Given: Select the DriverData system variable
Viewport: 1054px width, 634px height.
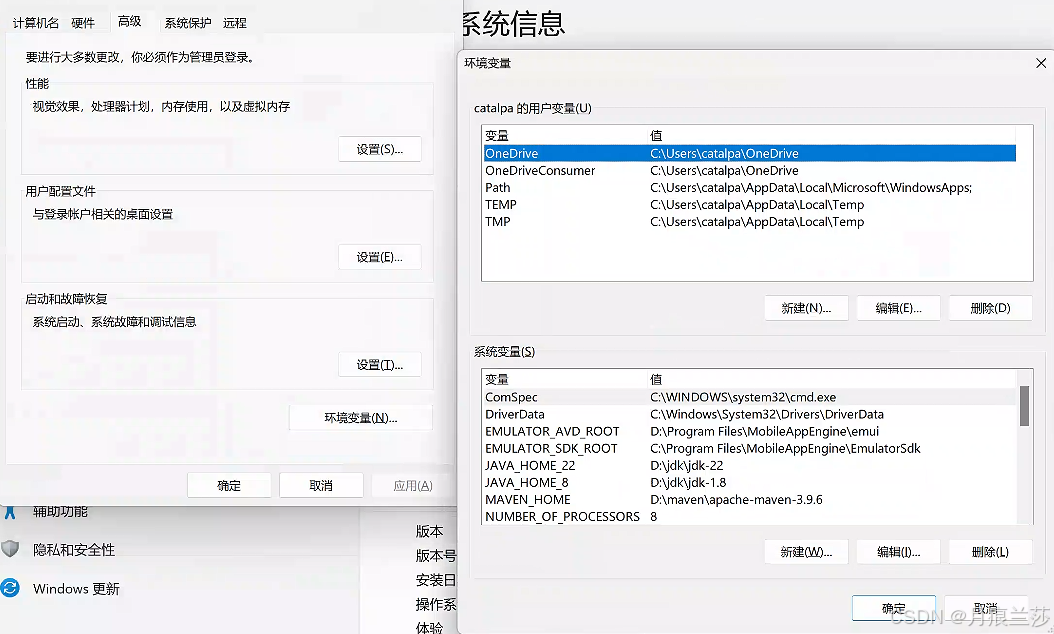Looking at the screenshot, I should (x=749, y=414).
